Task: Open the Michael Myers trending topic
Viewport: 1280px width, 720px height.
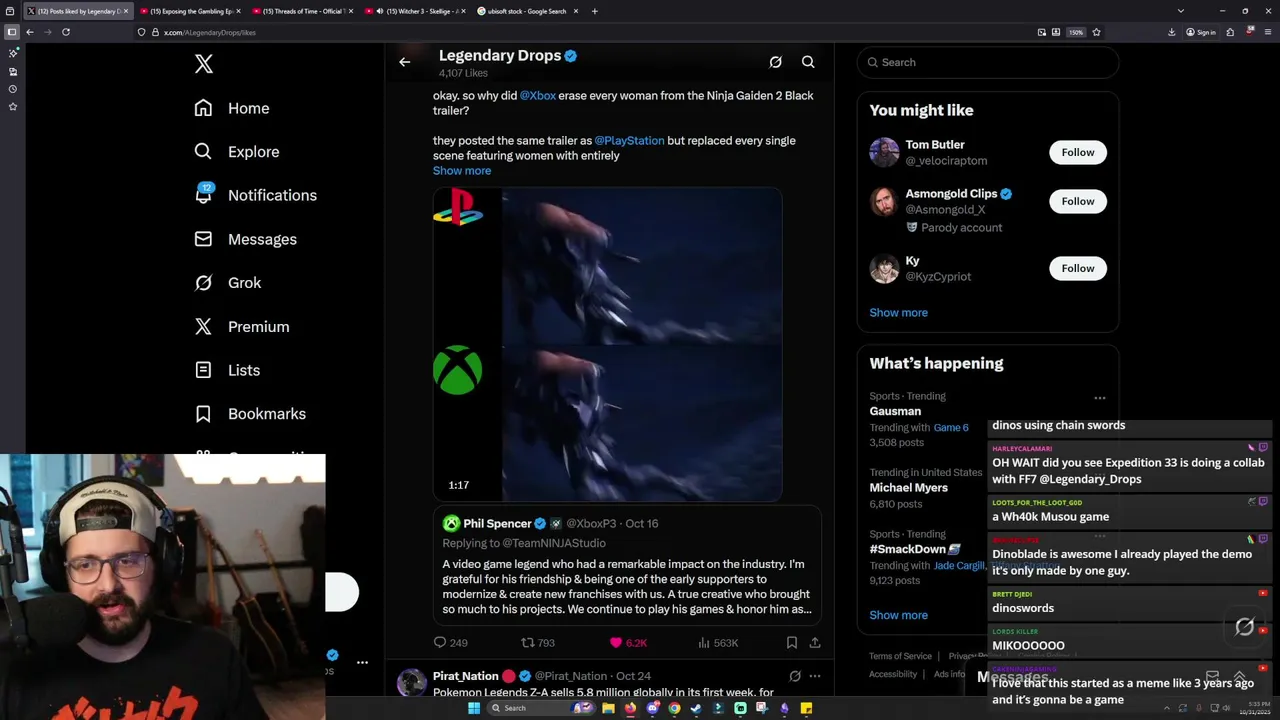Action: click(x=908, y=488)
